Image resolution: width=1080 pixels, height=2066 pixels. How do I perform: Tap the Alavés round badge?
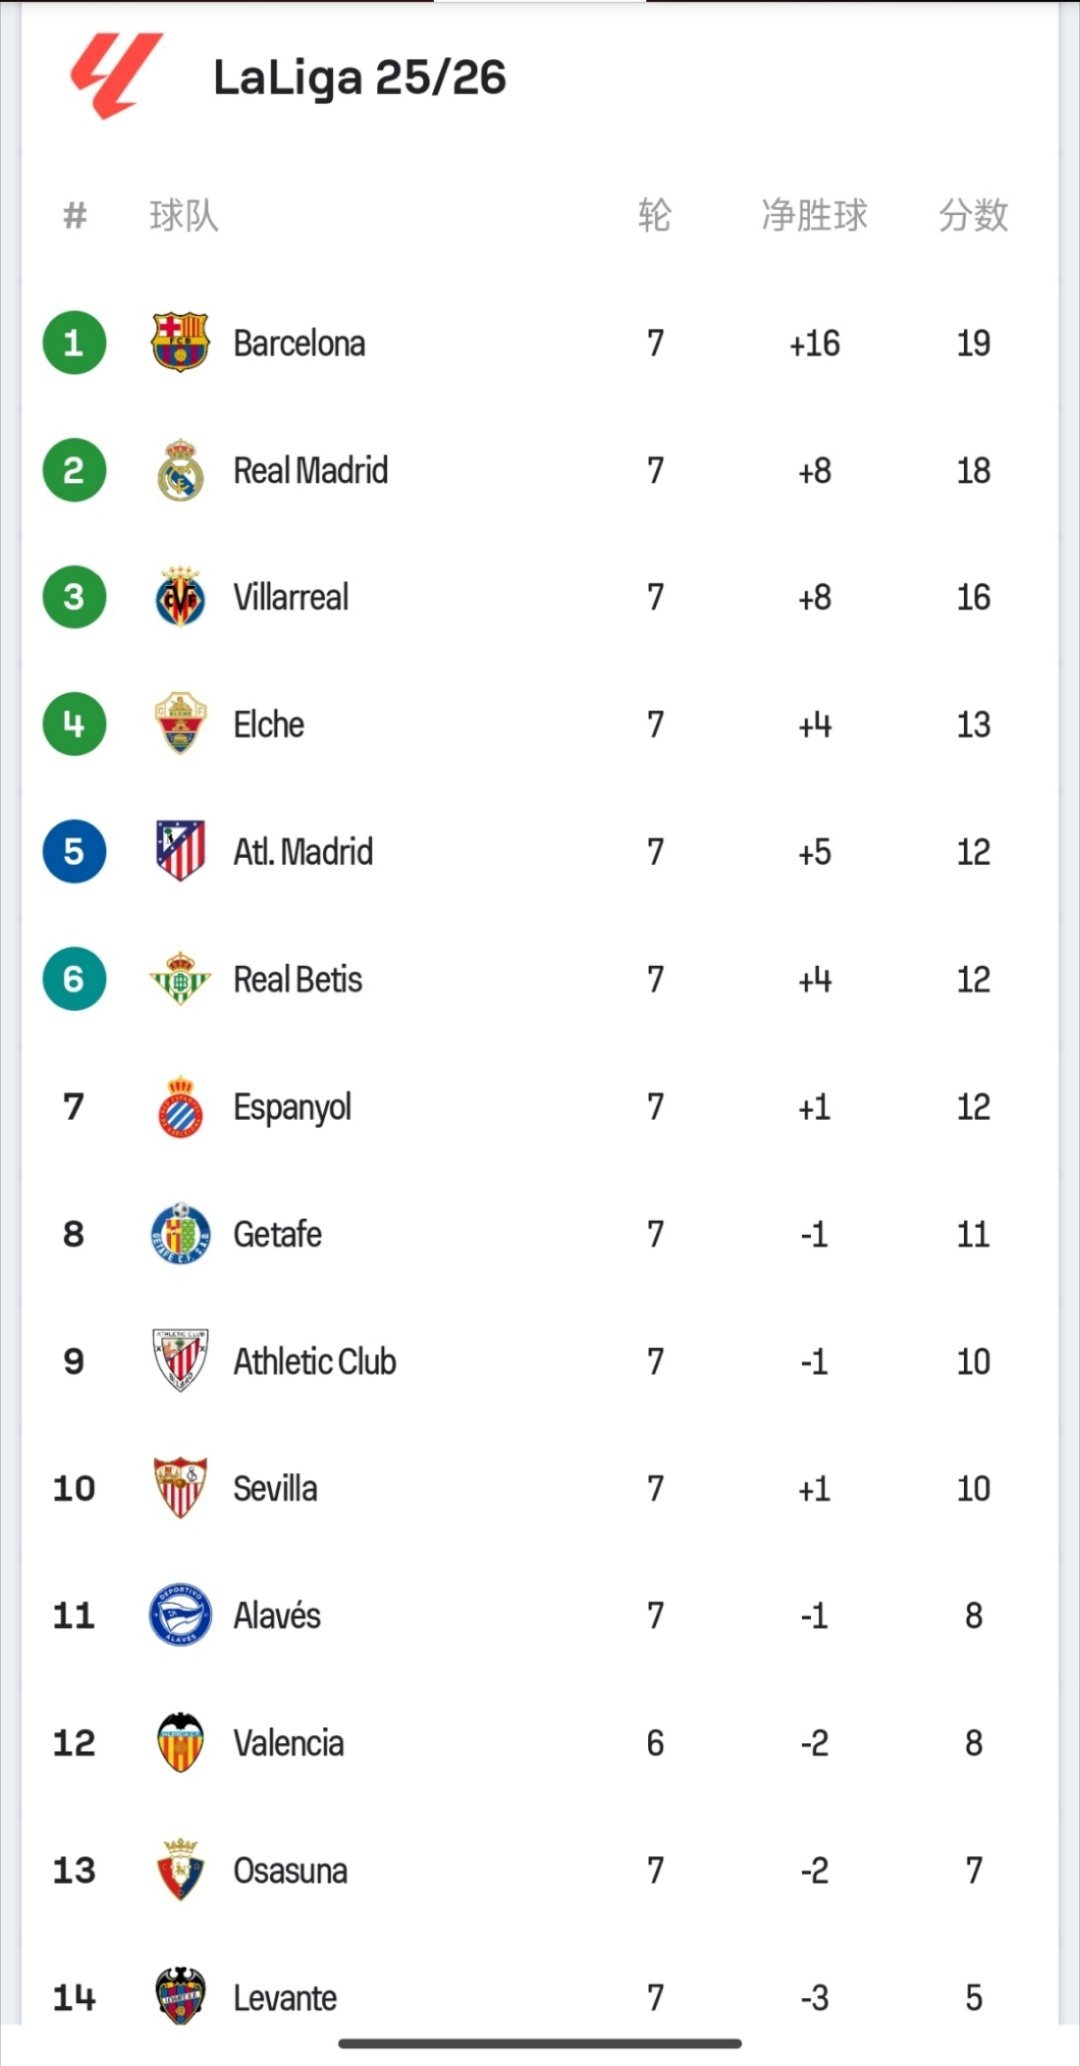180,1615
